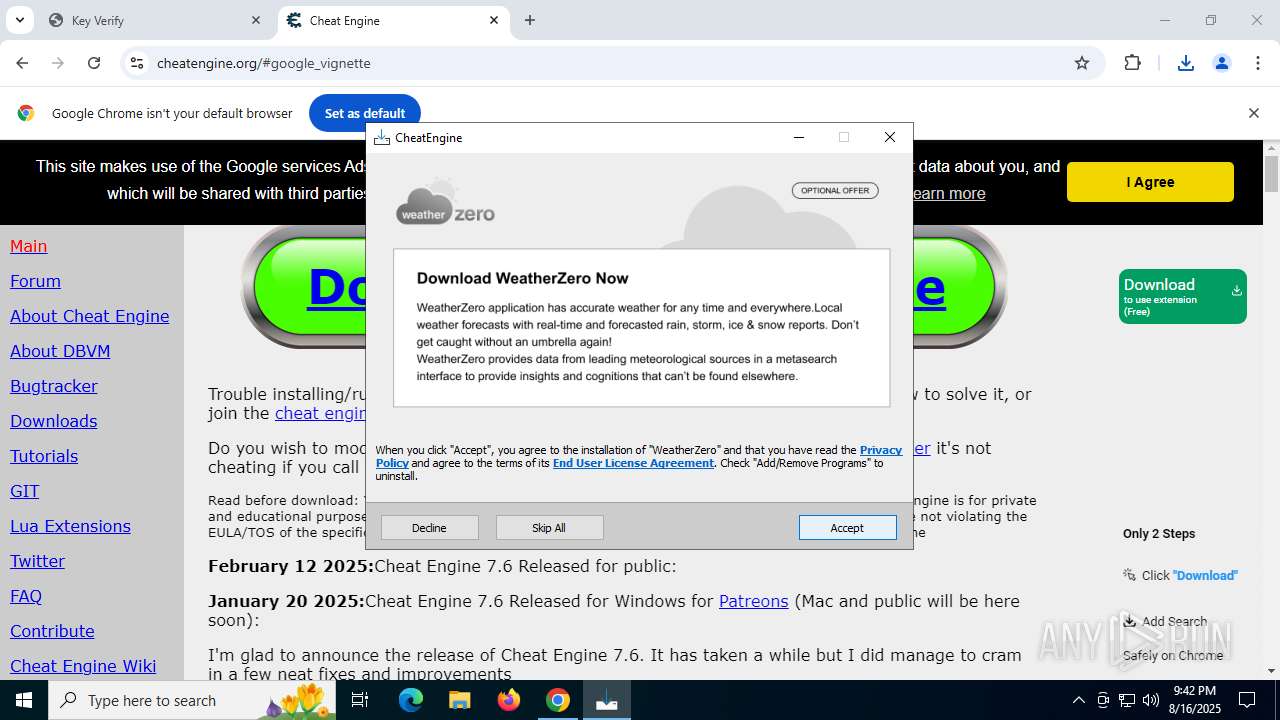Select Google Chrome taskbar icon

pos(557,700)
